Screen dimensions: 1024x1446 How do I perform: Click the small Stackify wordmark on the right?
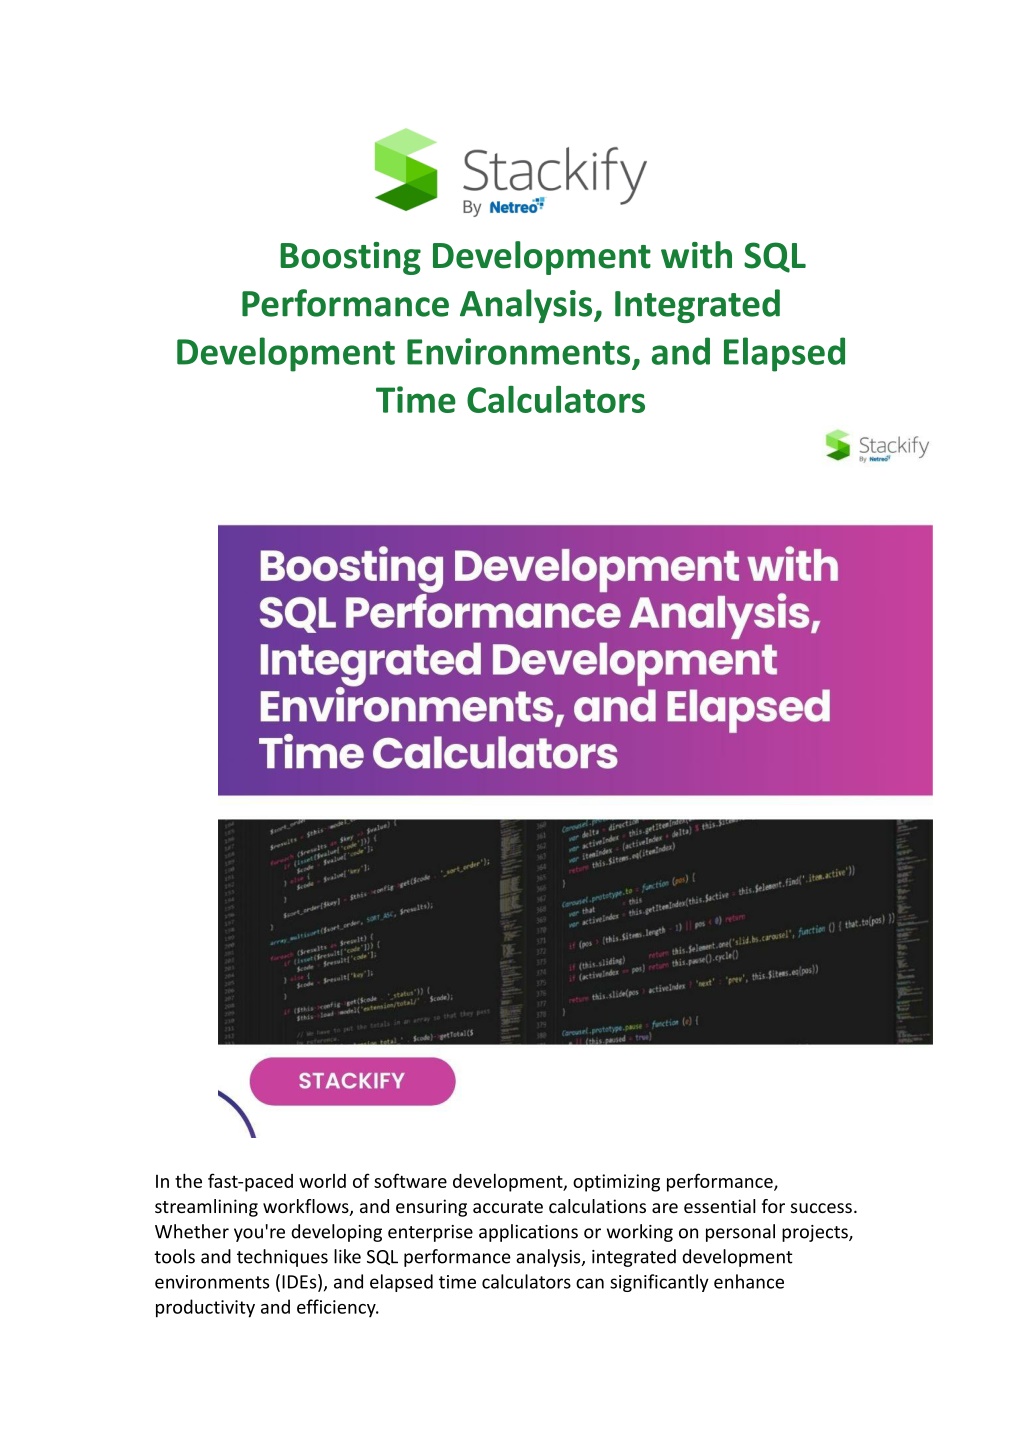point(893,445)
